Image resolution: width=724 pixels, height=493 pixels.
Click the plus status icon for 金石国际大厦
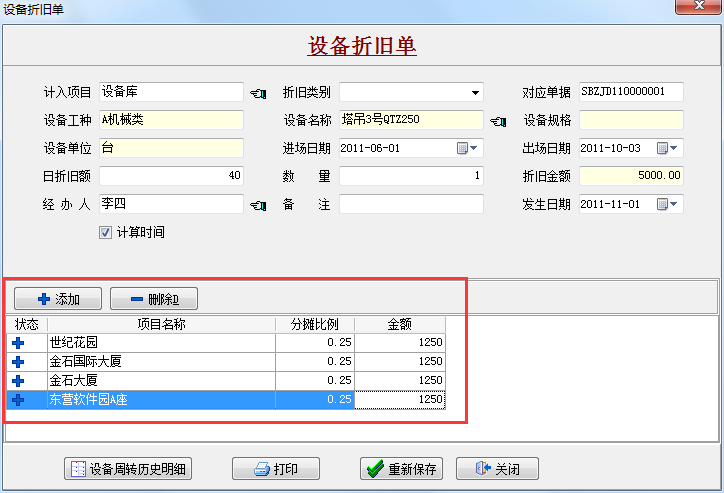coord(18,361)
